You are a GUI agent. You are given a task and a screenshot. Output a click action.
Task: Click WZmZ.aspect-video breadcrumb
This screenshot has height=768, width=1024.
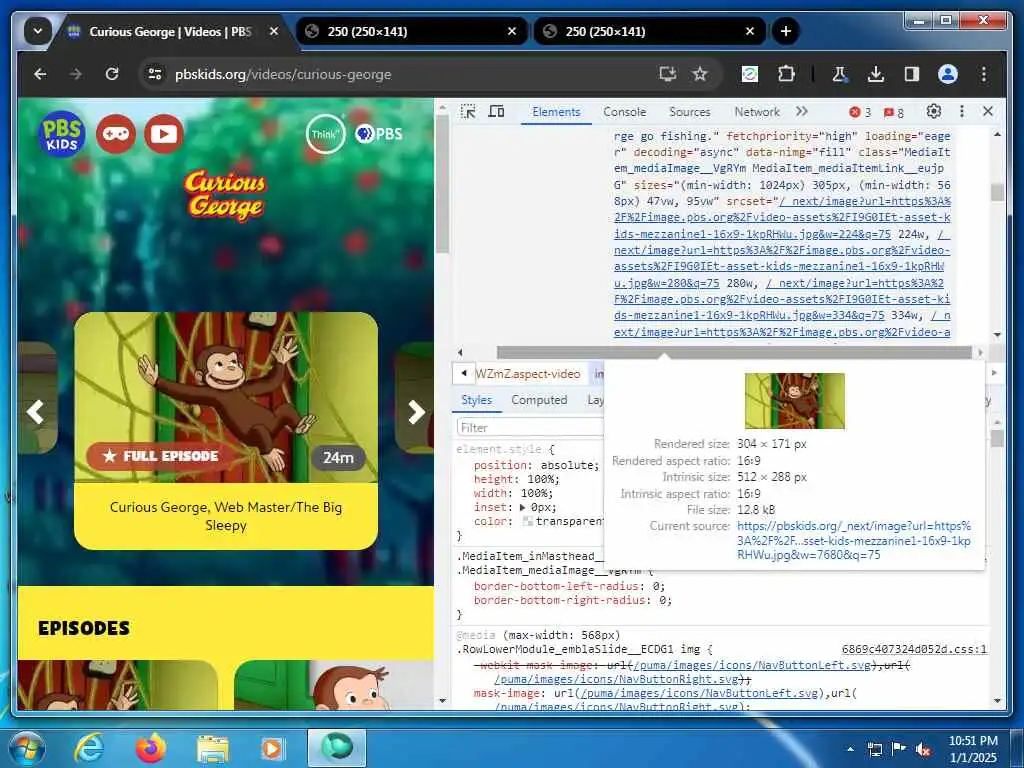pyautogui.click(x=528, y=374)
